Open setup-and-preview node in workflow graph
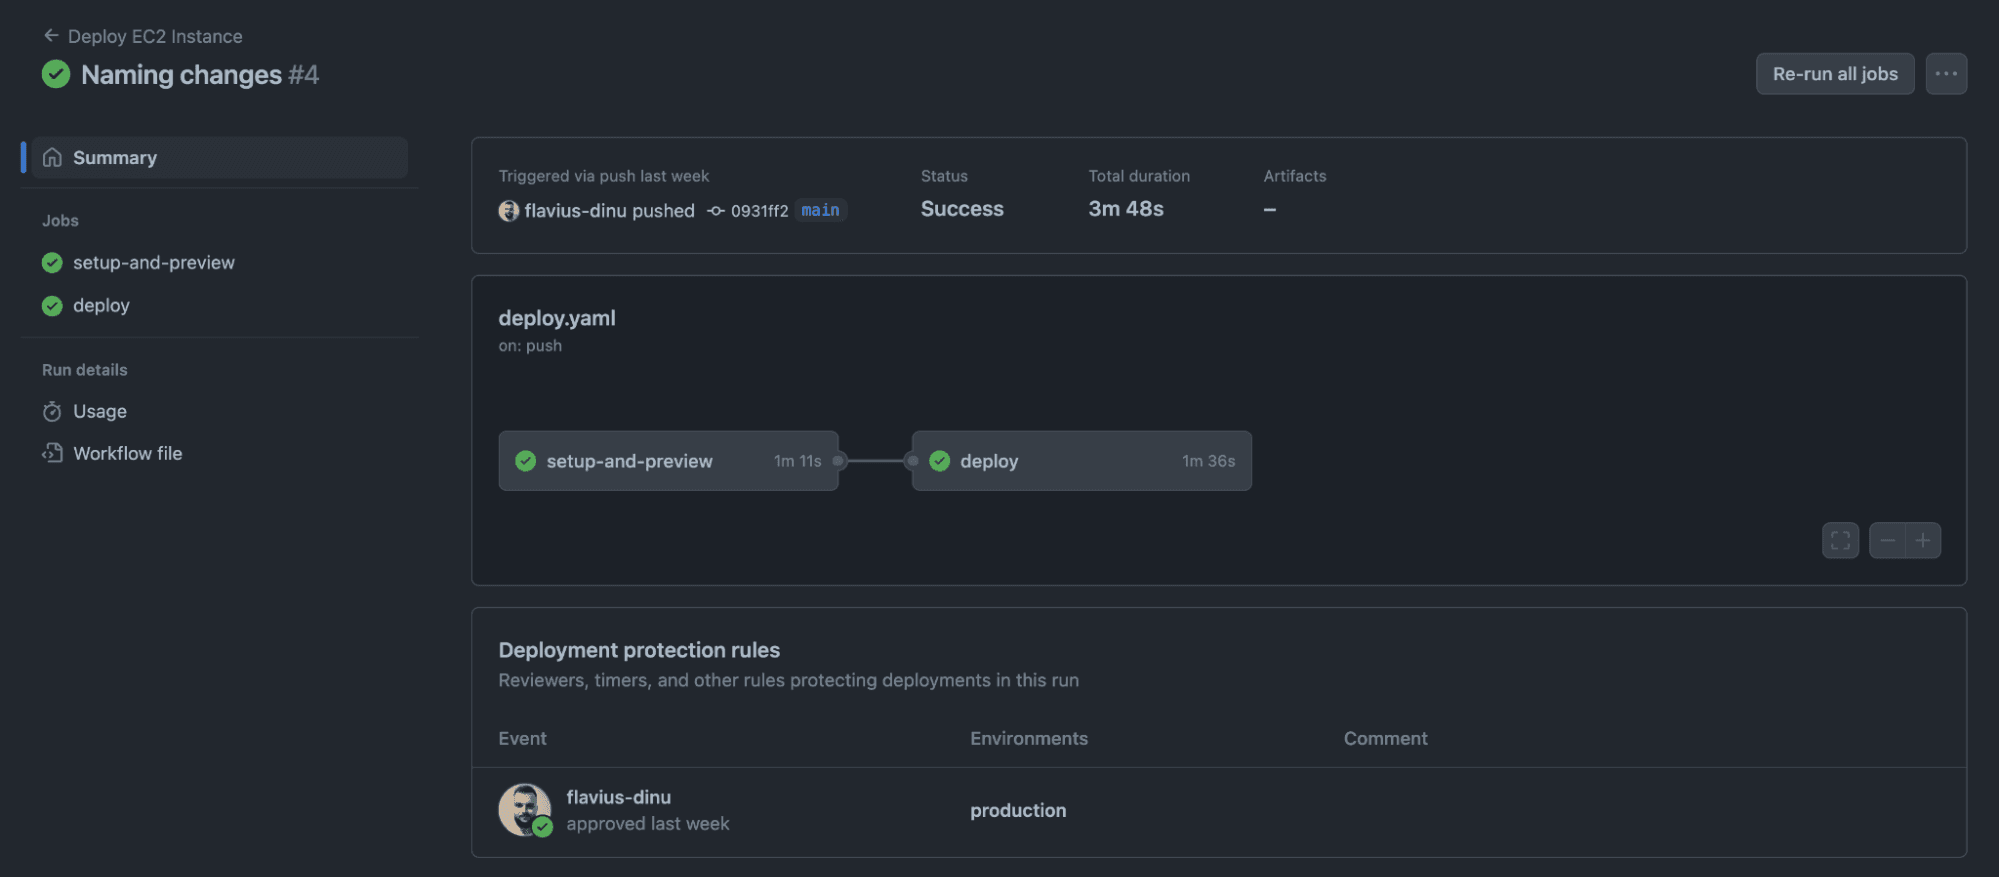 coord(668,461)
